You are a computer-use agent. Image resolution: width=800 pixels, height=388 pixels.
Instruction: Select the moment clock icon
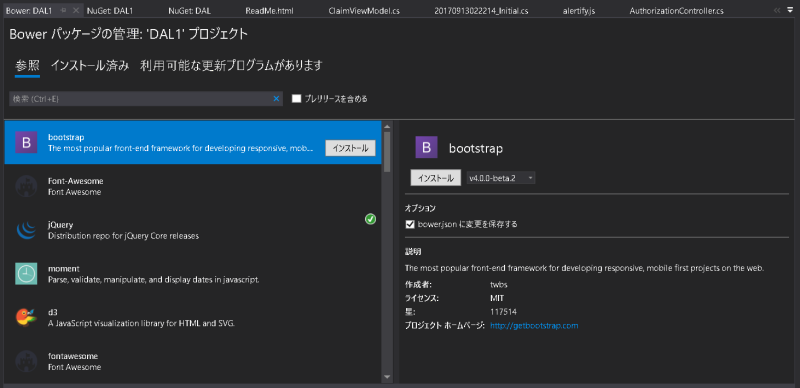[26, 274]
